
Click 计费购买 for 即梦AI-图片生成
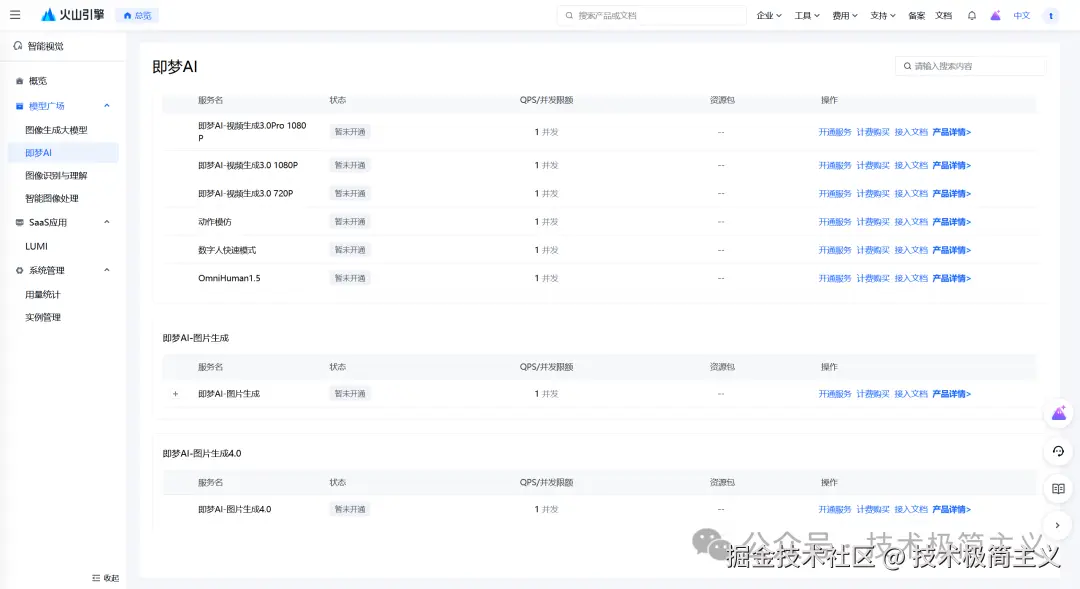pos(873,394)
